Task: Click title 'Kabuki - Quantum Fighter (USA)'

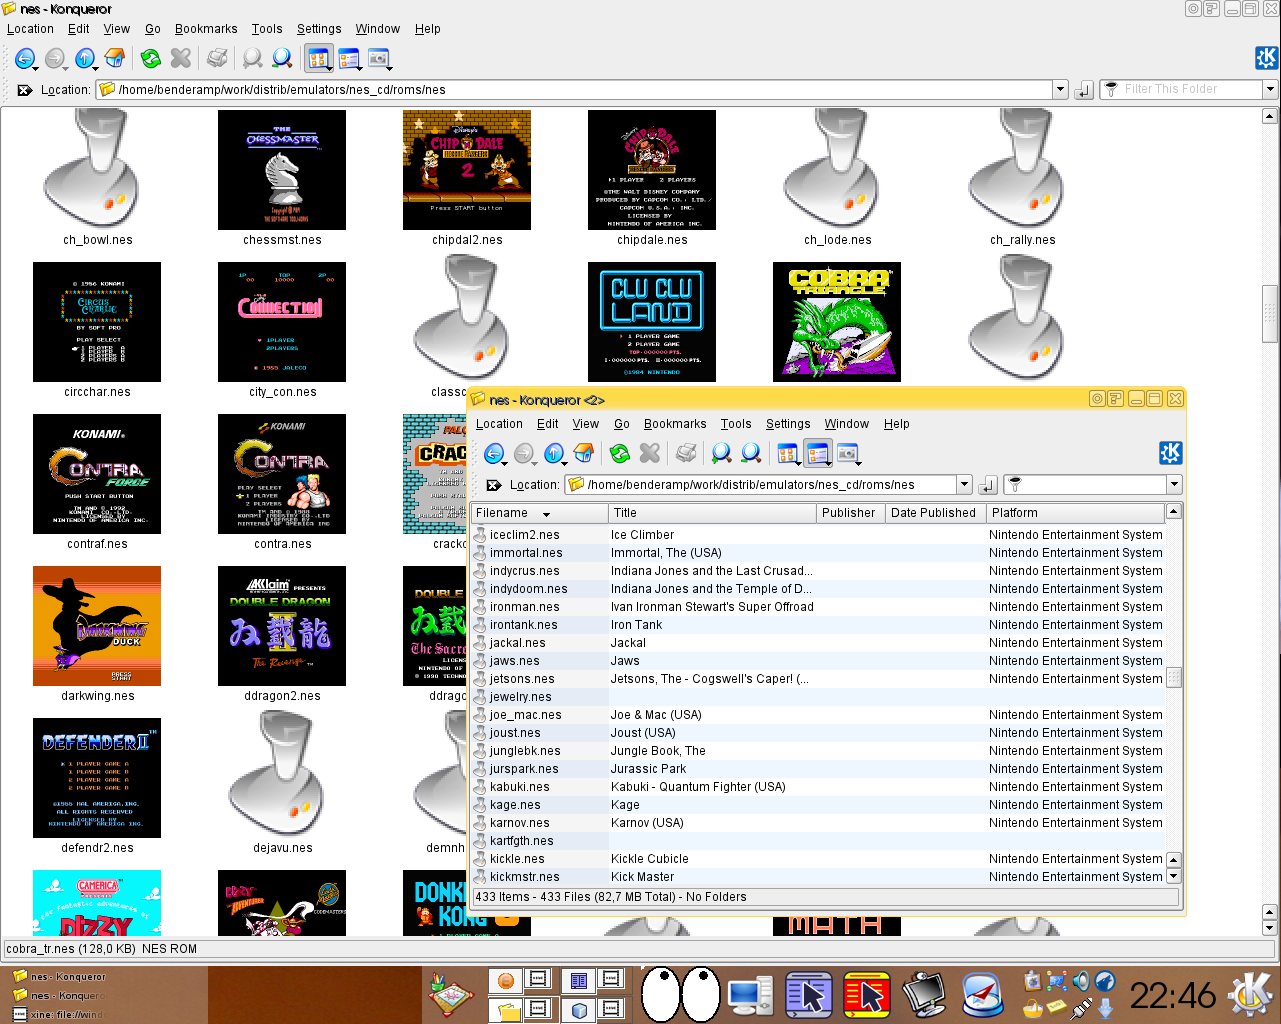Action: click(698, 787)
